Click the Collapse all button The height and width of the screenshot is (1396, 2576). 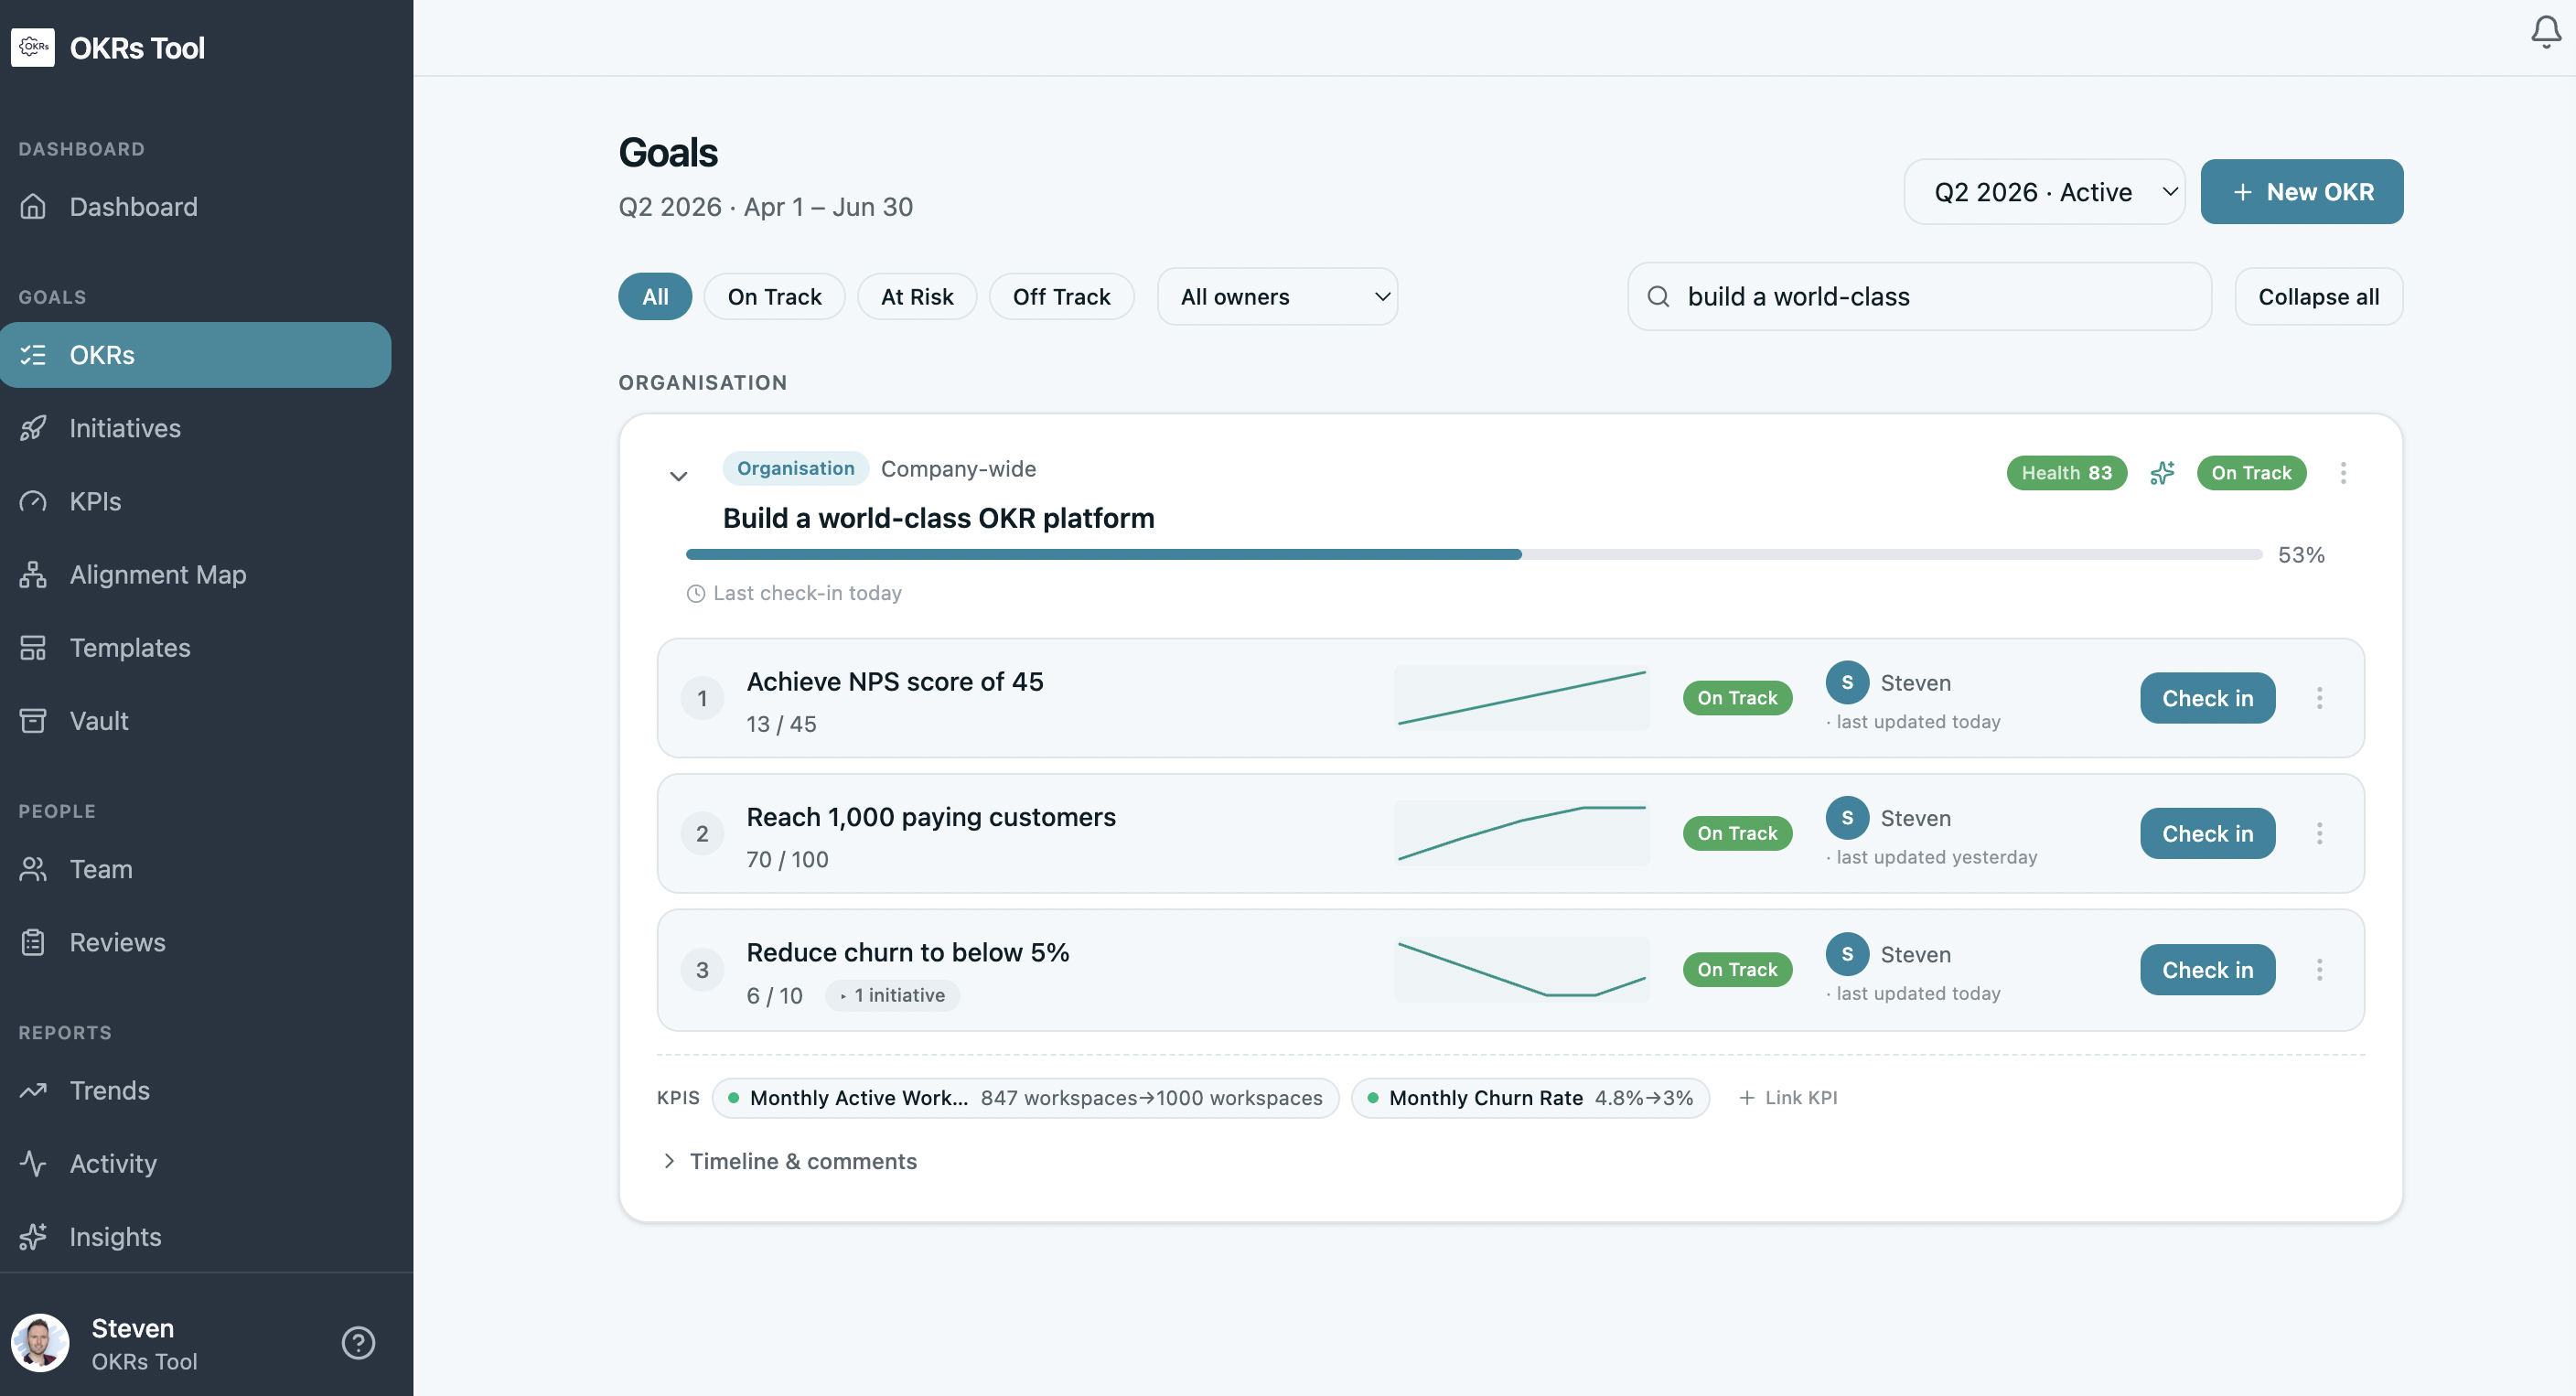click(2318, 296)
